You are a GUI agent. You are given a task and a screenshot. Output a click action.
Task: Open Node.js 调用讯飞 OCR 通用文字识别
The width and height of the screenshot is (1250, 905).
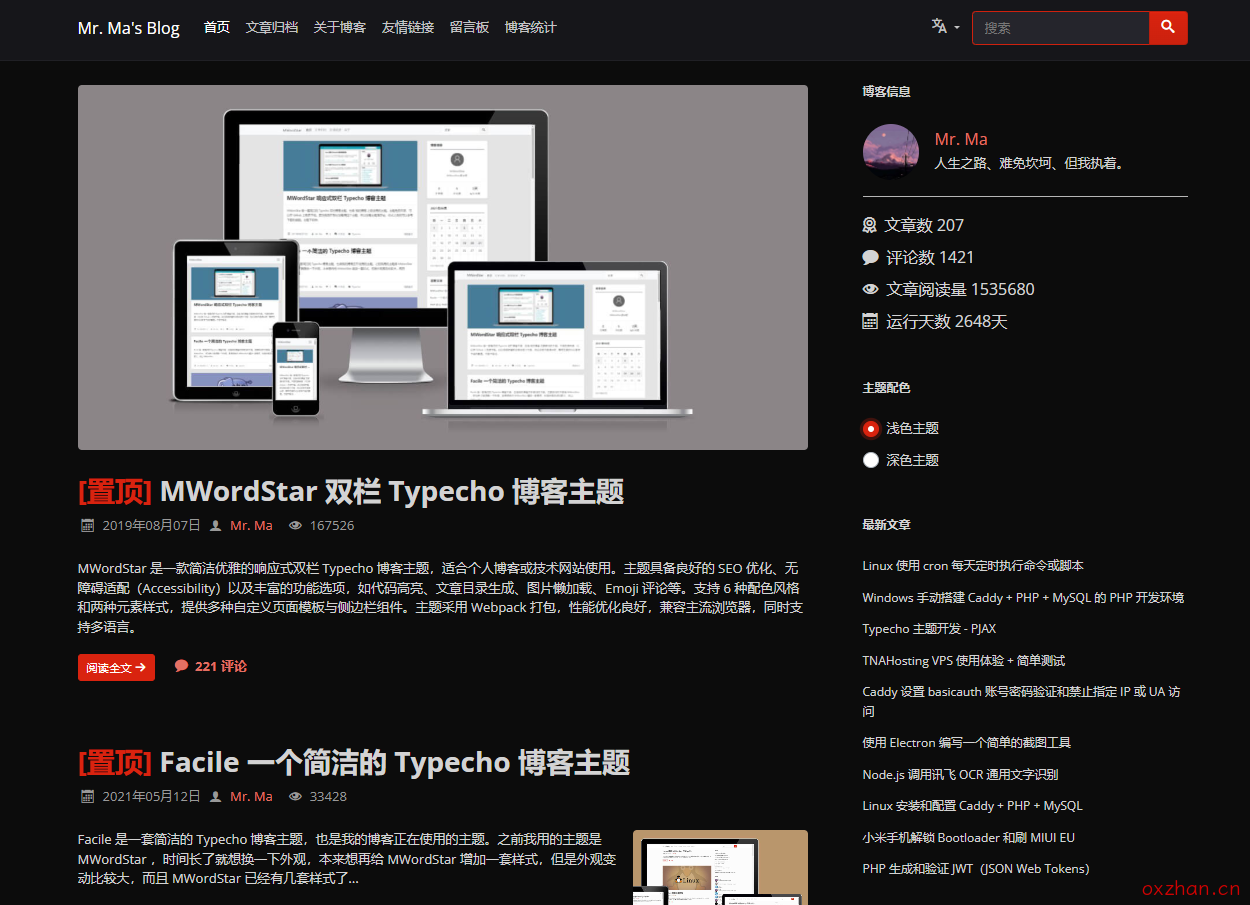coord(960,774)
